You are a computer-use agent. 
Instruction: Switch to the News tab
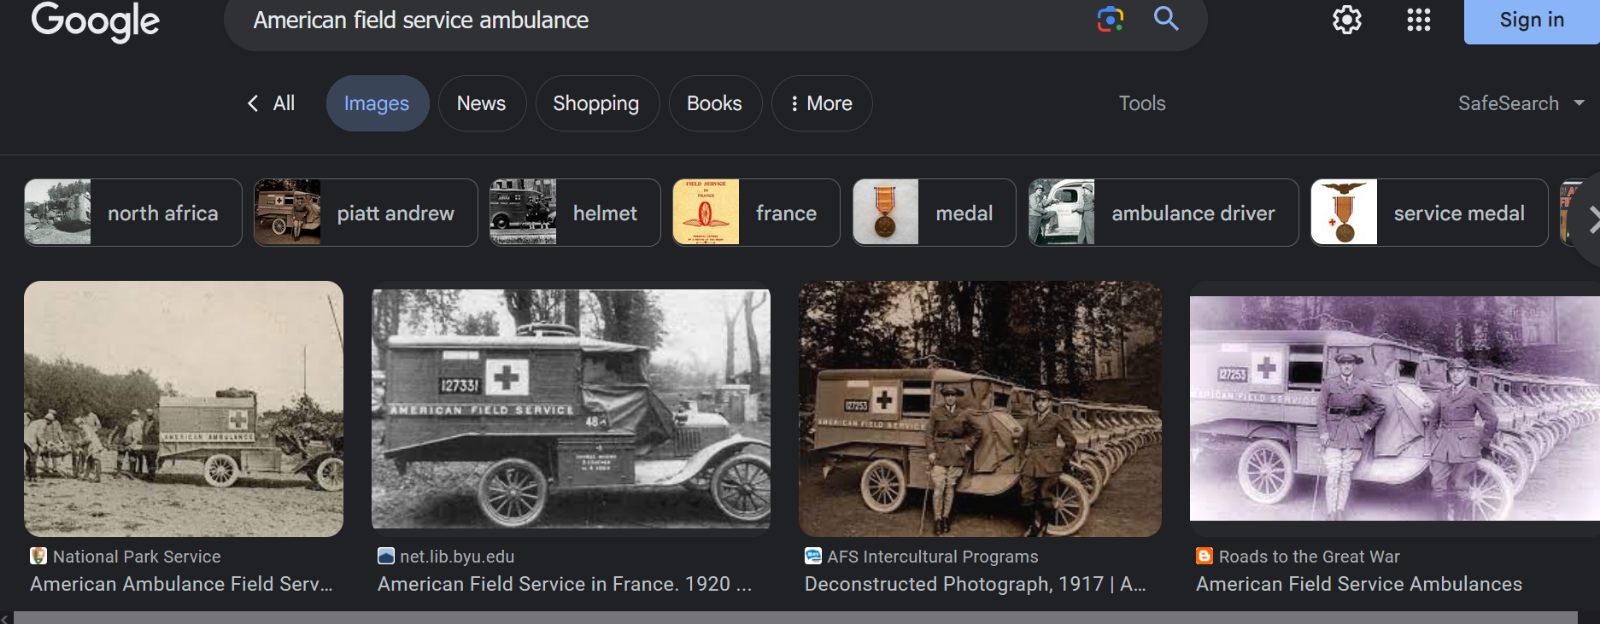pos(481,103)
